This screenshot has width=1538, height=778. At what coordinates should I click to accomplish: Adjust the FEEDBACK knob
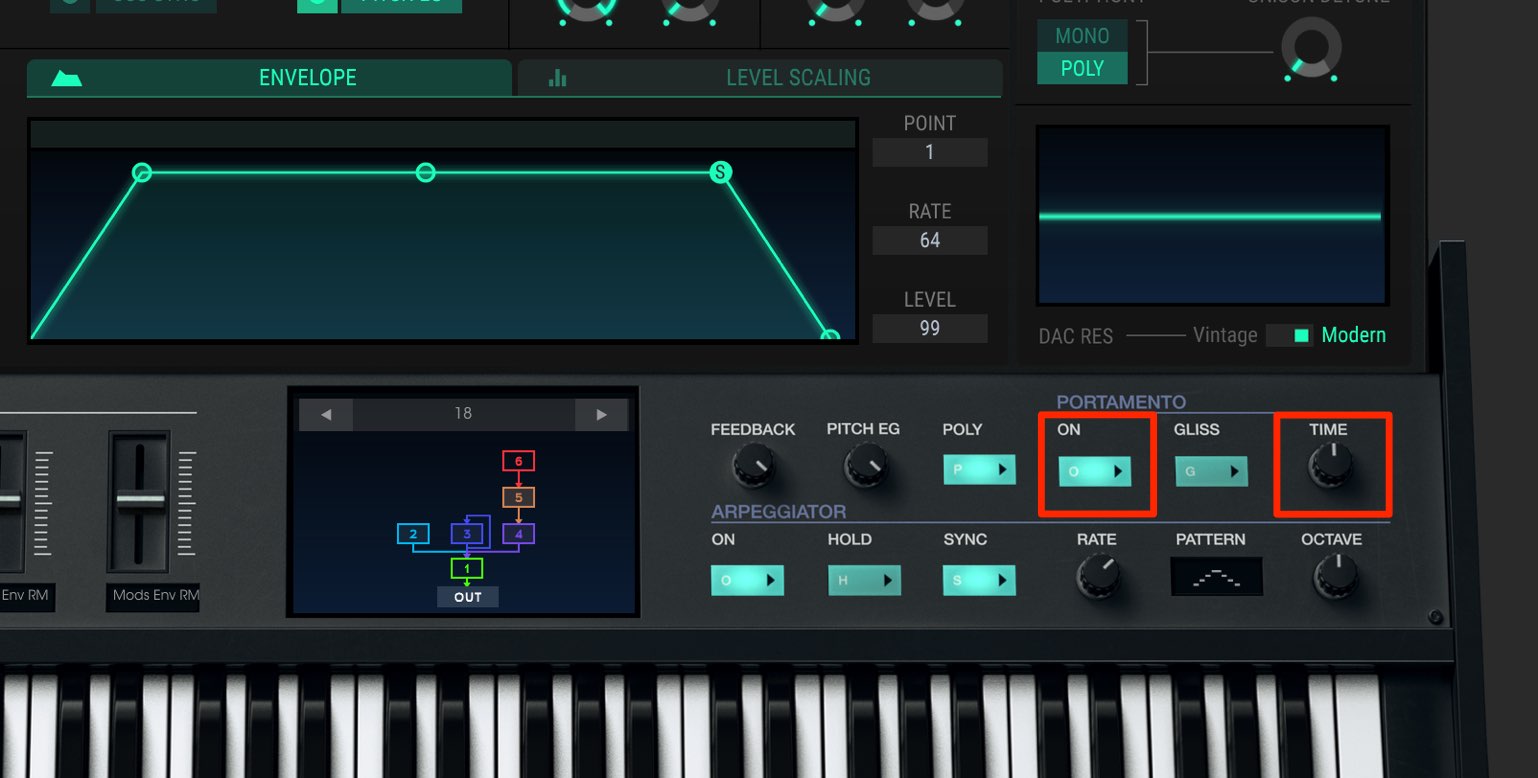tap(752, 466)
